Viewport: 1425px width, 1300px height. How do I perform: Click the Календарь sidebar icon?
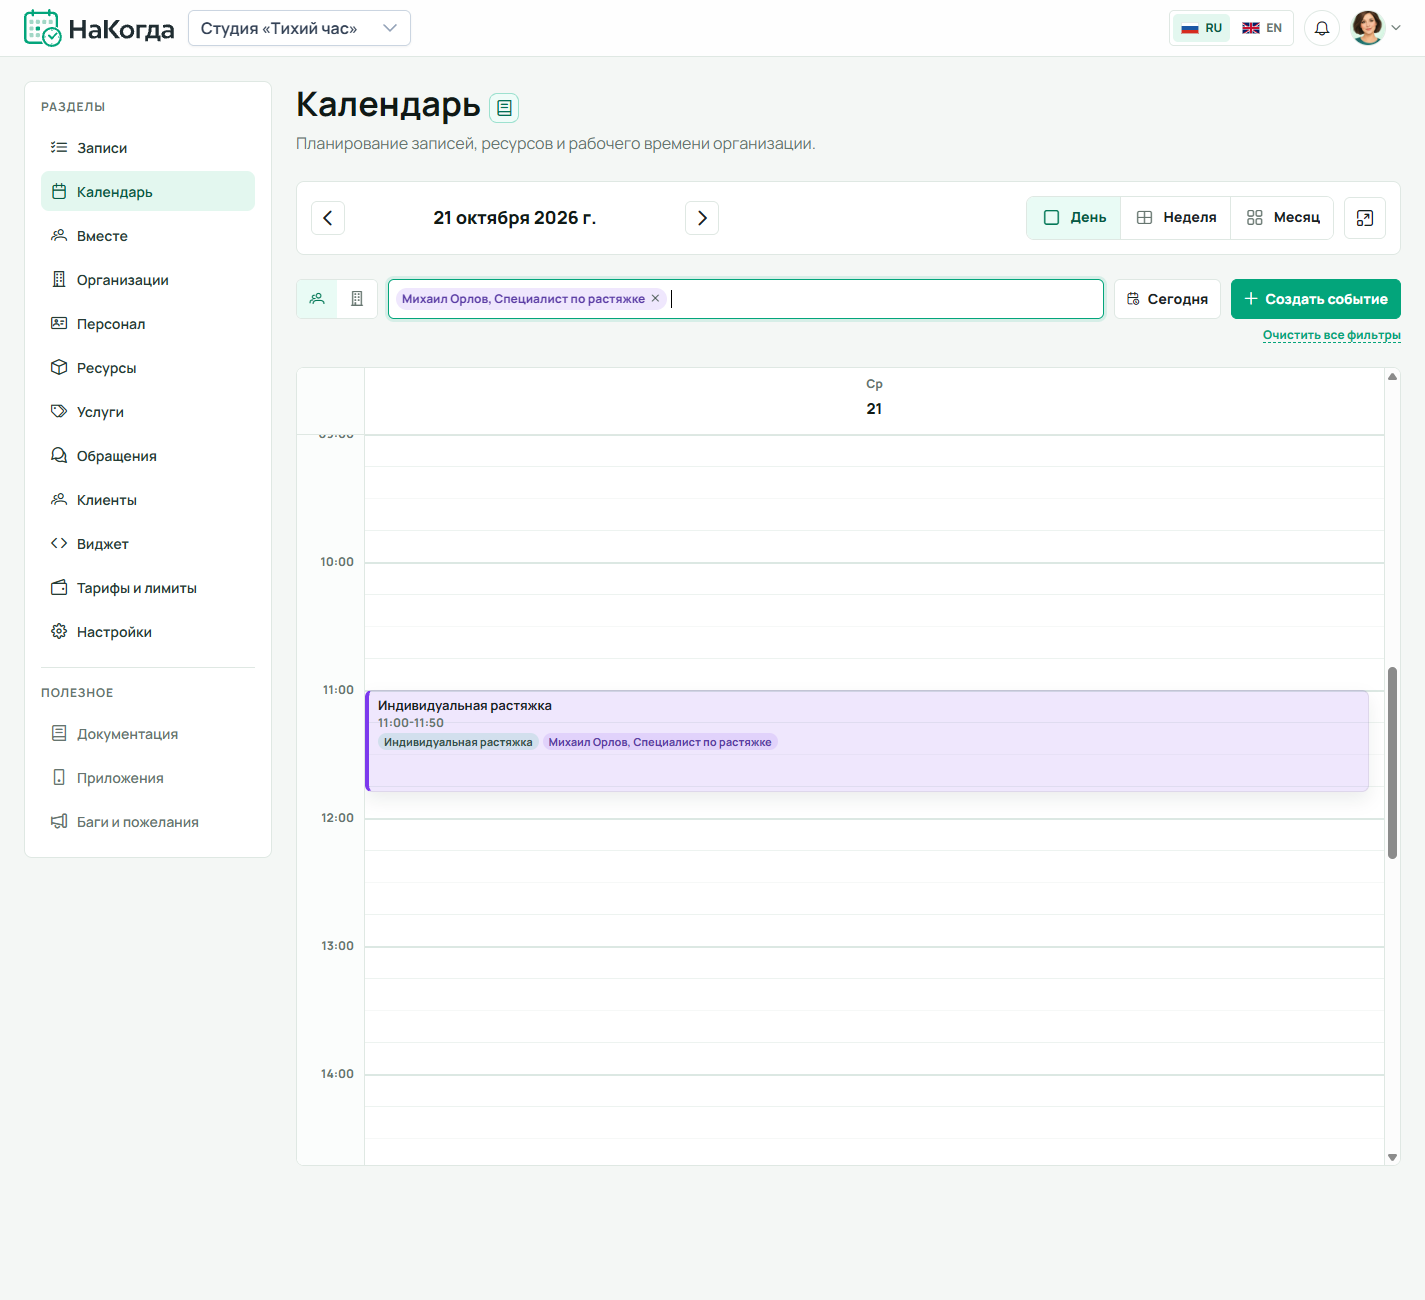click(59, 191)
